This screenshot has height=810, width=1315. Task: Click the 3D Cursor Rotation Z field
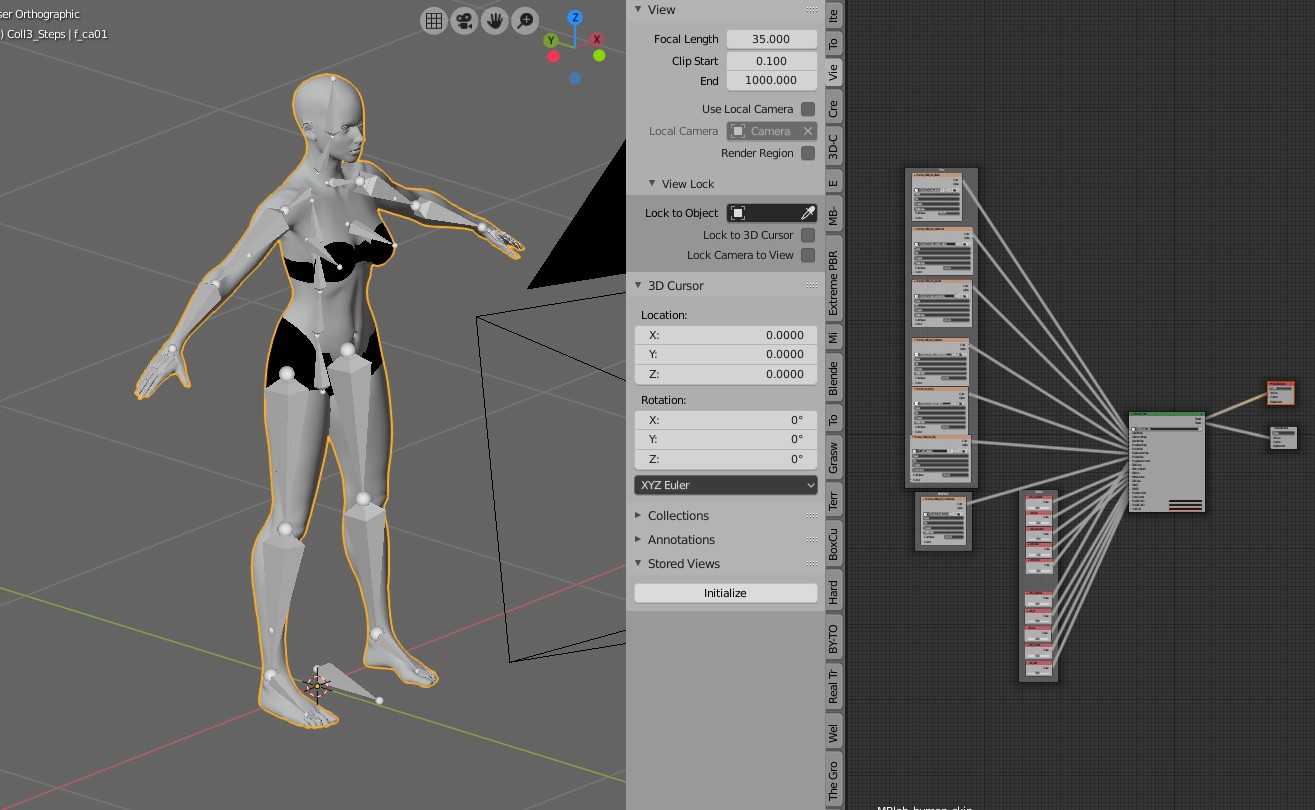[726, 459]
